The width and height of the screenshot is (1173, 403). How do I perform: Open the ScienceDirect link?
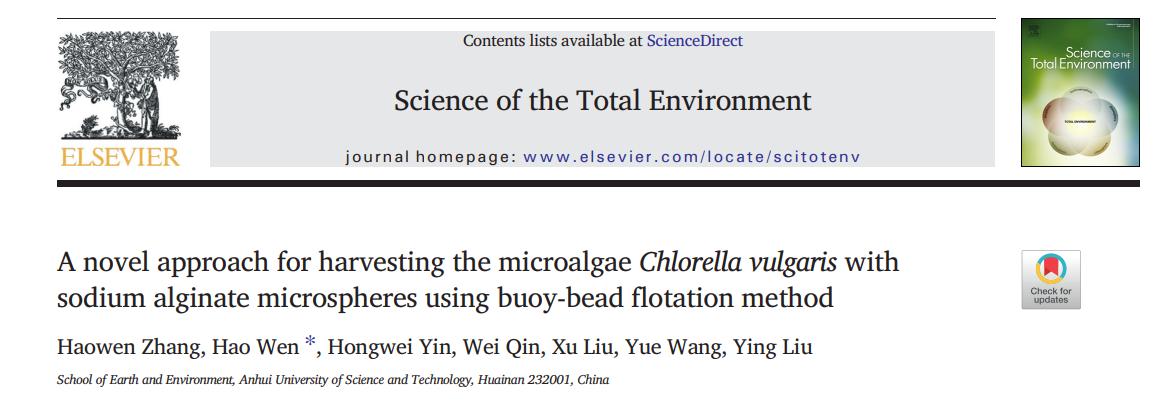coord(694,41)
